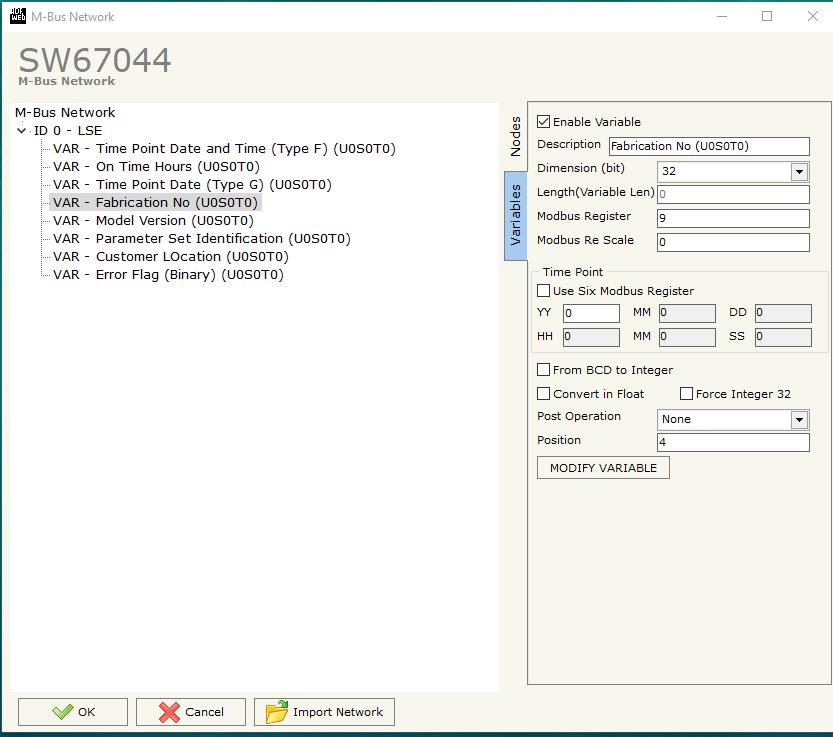Click the Import Network button
Image resolution: width=833 pixels, height=737 pixels.
click(324, 712)
